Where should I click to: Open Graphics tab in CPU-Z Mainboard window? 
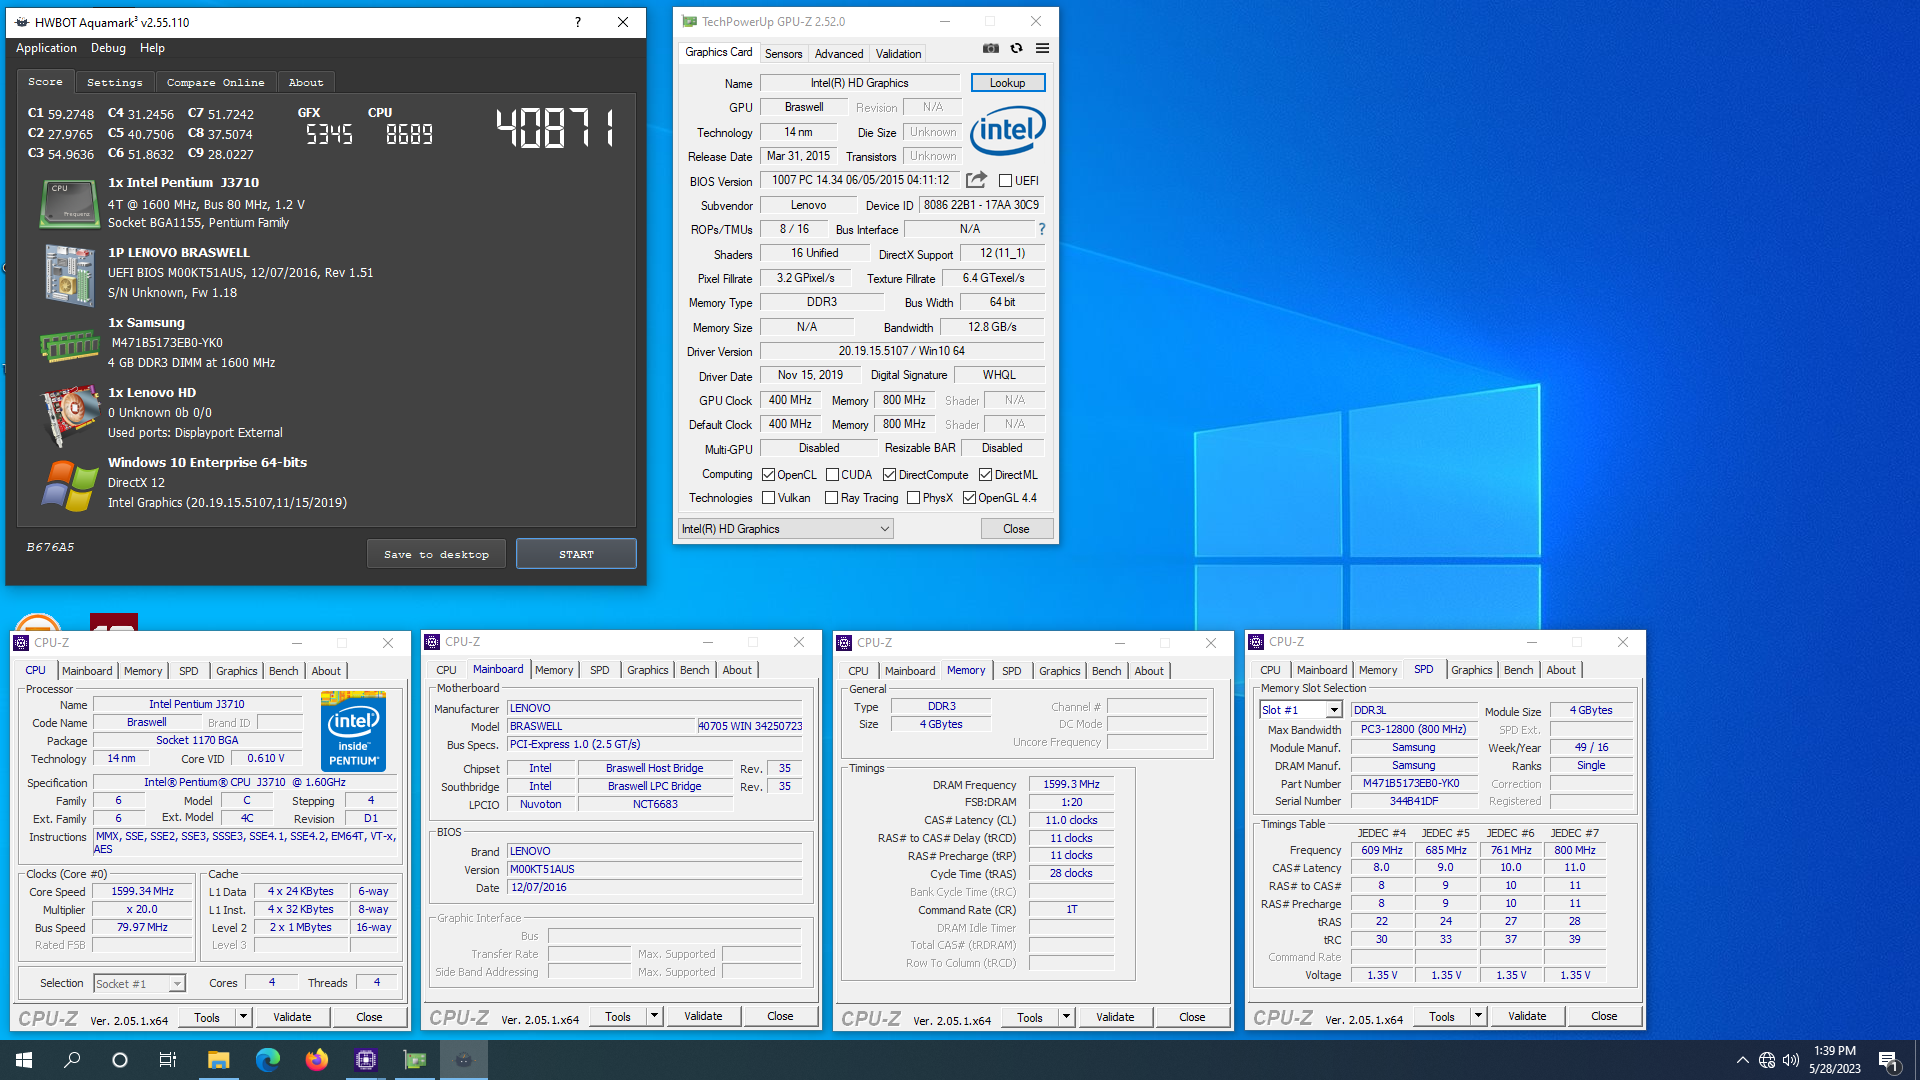(647, 670)
